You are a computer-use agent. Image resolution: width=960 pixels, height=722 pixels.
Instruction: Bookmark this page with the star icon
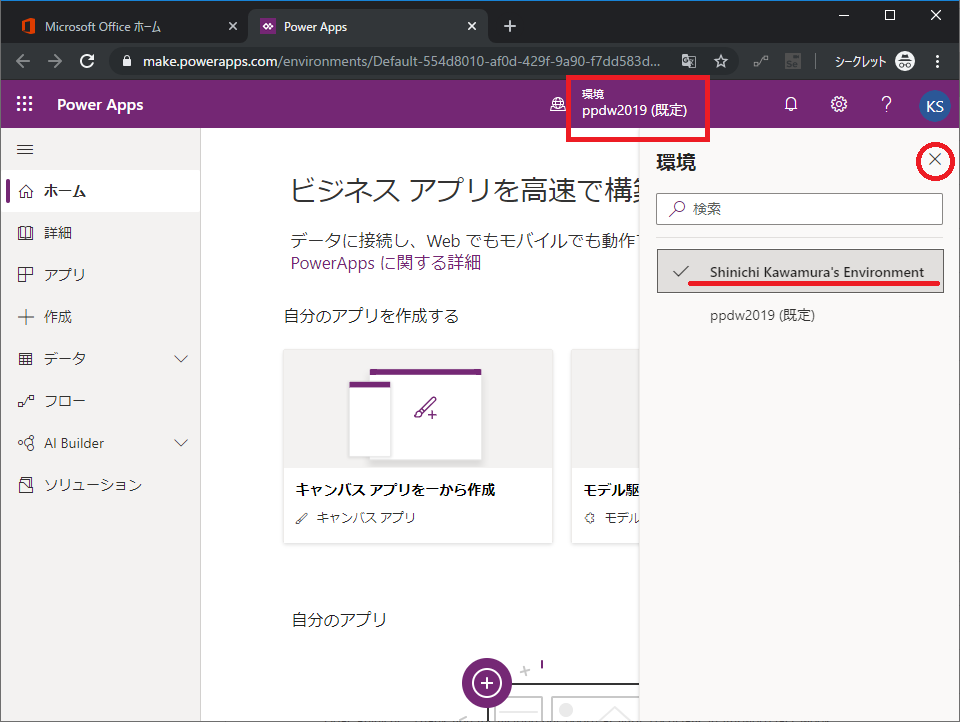721,61
